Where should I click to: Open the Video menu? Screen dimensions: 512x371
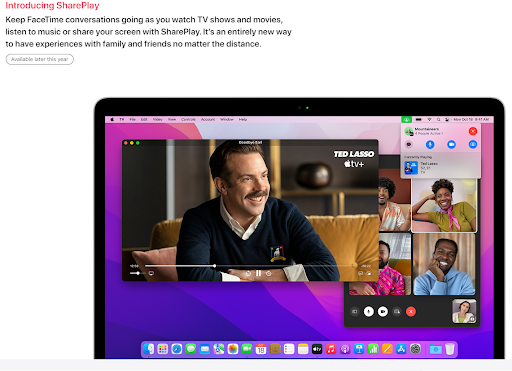[x=158, y=119]
